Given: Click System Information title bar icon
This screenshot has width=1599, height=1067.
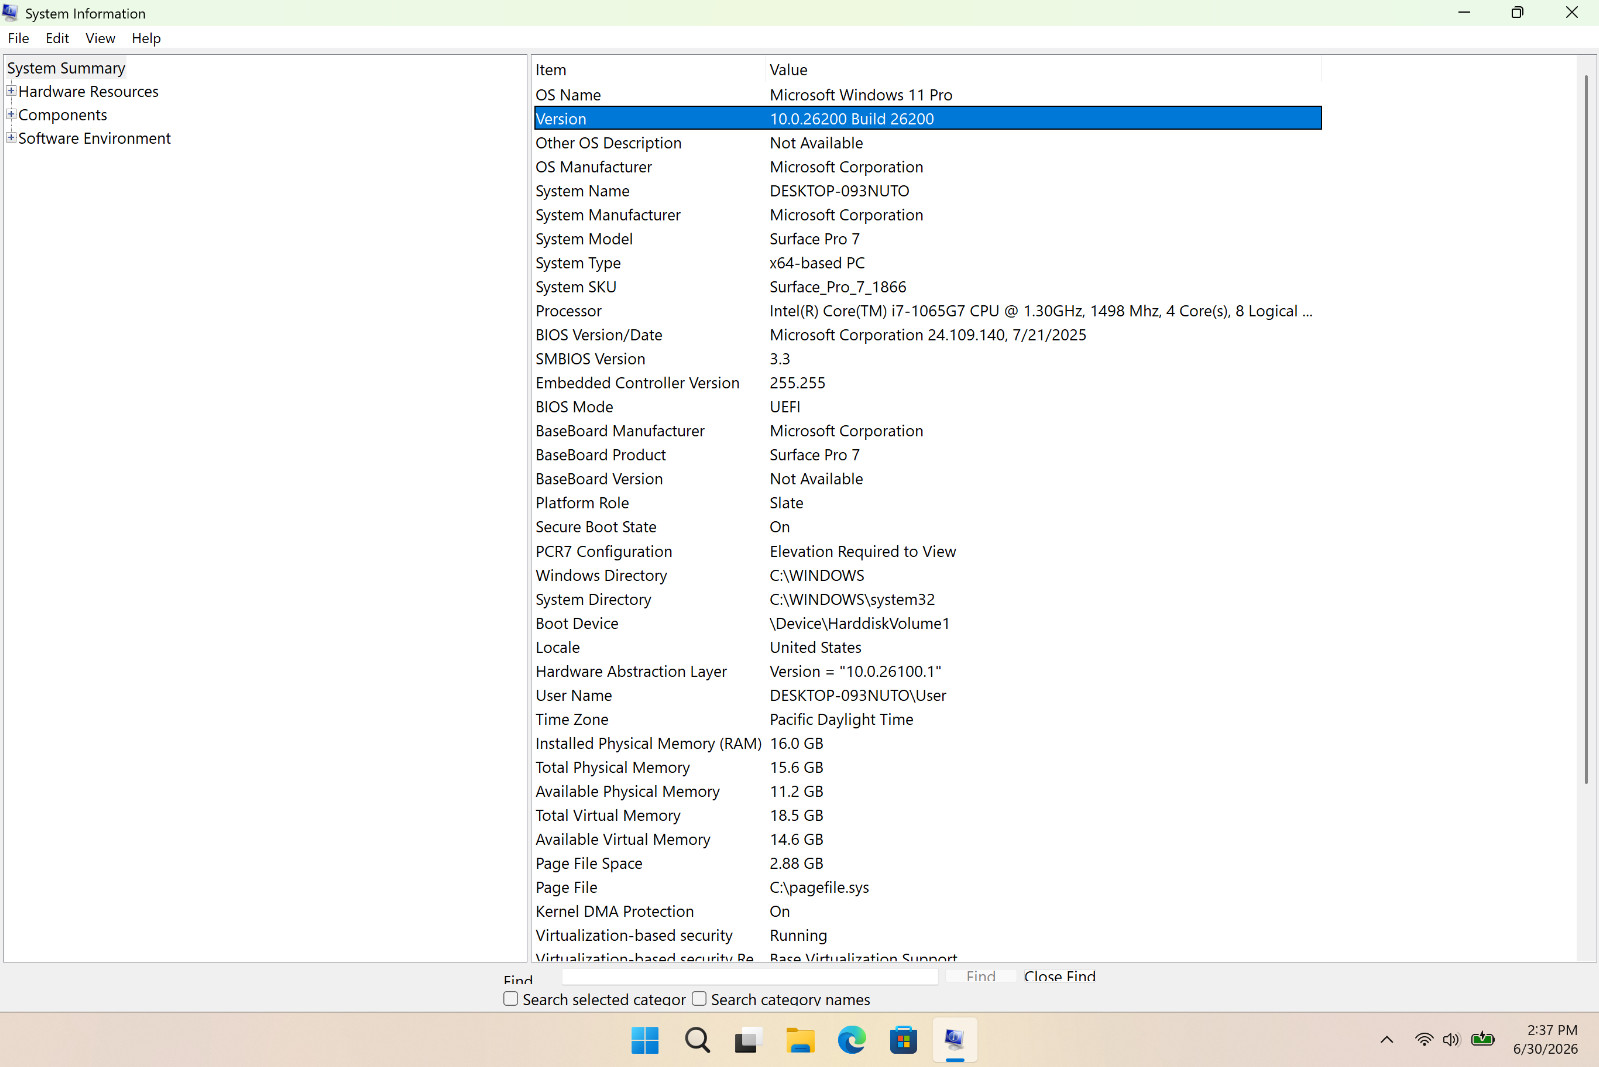Looking at the screenshot, I should (x=11, y=13).
